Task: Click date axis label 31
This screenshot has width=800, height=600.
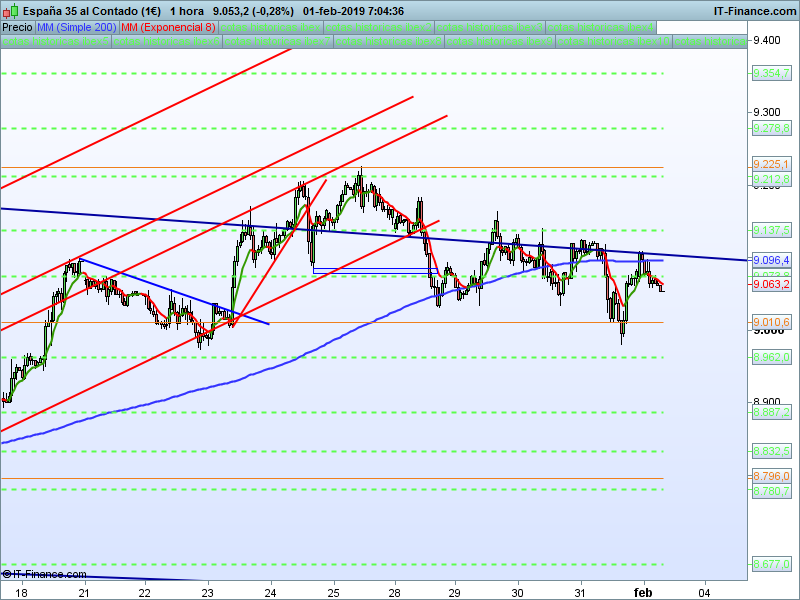Action: 580,593
